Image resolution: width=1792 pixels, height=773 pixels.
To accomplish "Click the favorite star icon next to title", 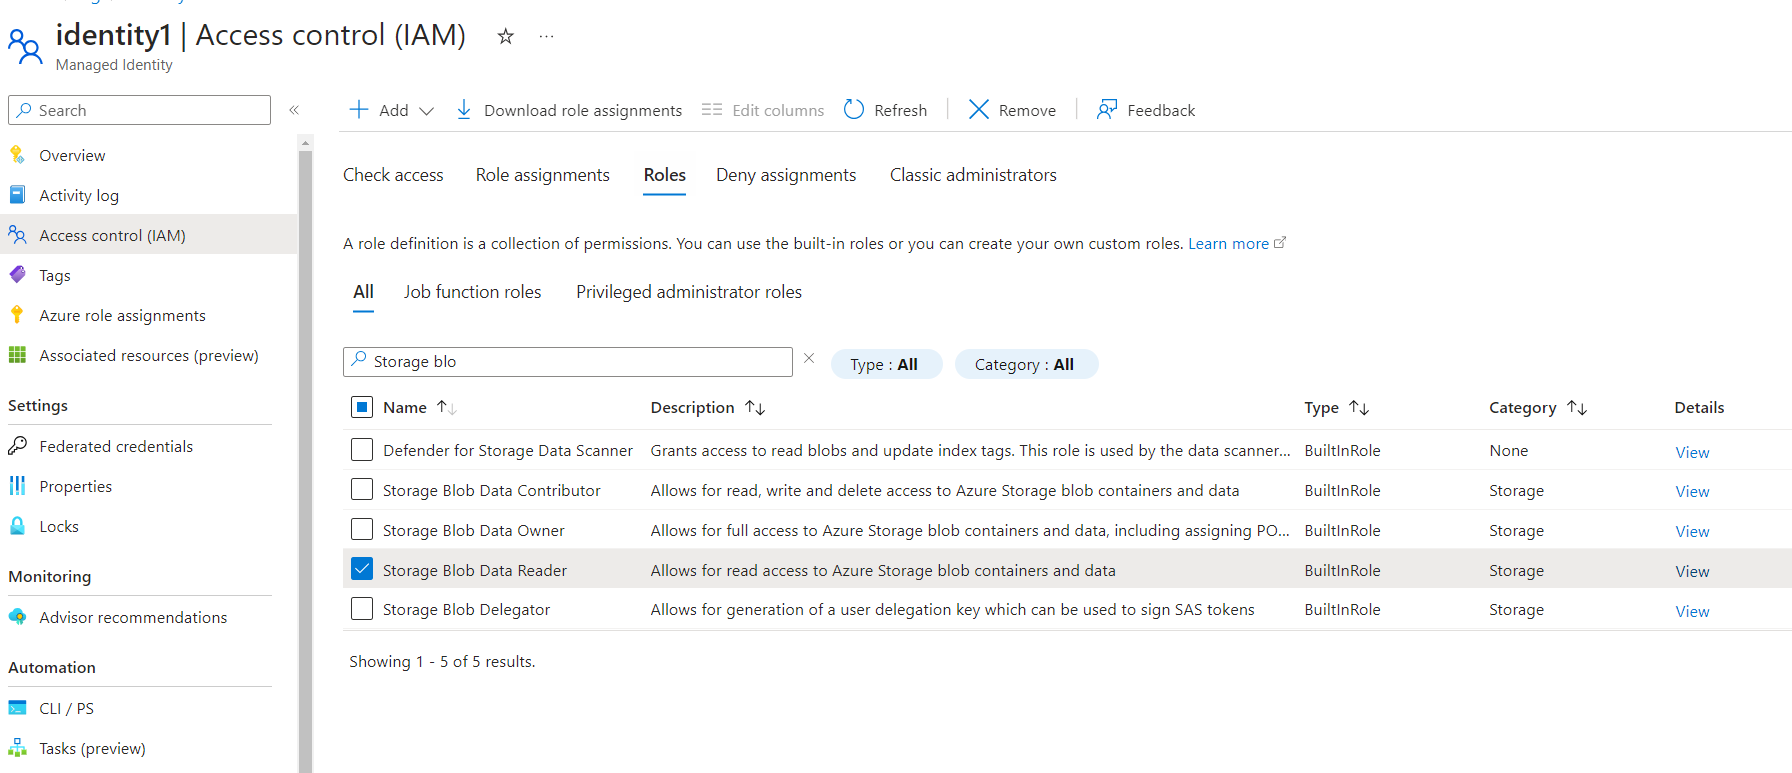I will pos(506,37).
